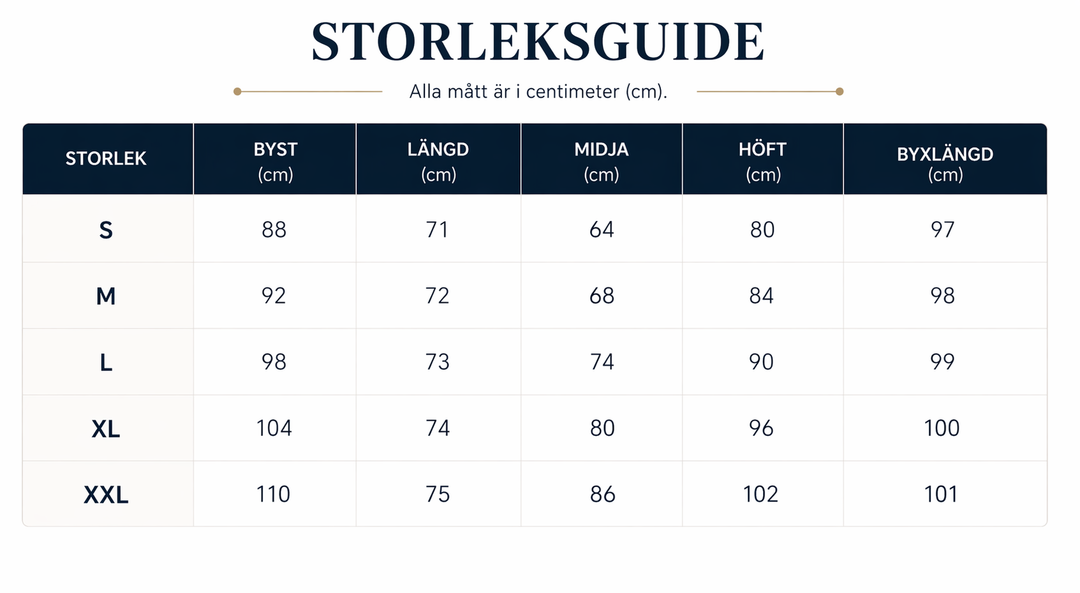Select trouser length value 100 for XL
The image size is (1080, 593).
pyautogui.click(x=942, y=428)
